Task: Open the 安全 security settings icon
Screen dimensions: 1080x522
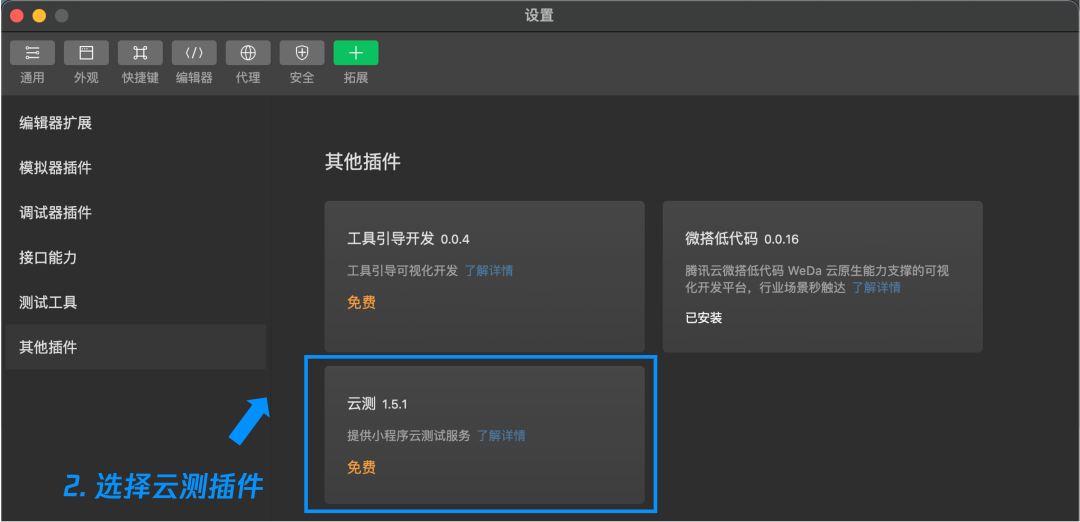Action: point(302,52)
